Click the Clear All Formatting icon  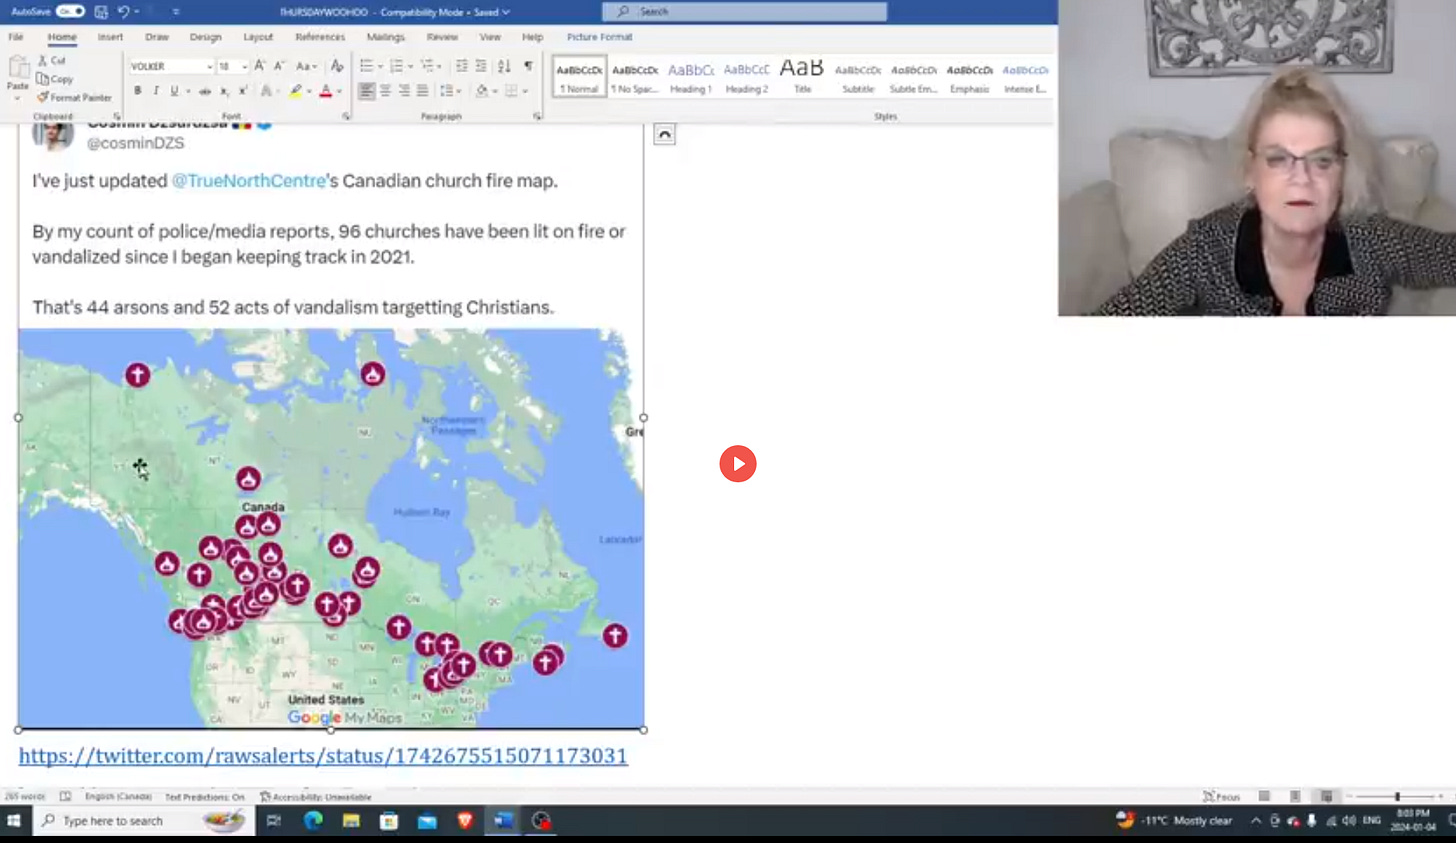pos(337,66)
